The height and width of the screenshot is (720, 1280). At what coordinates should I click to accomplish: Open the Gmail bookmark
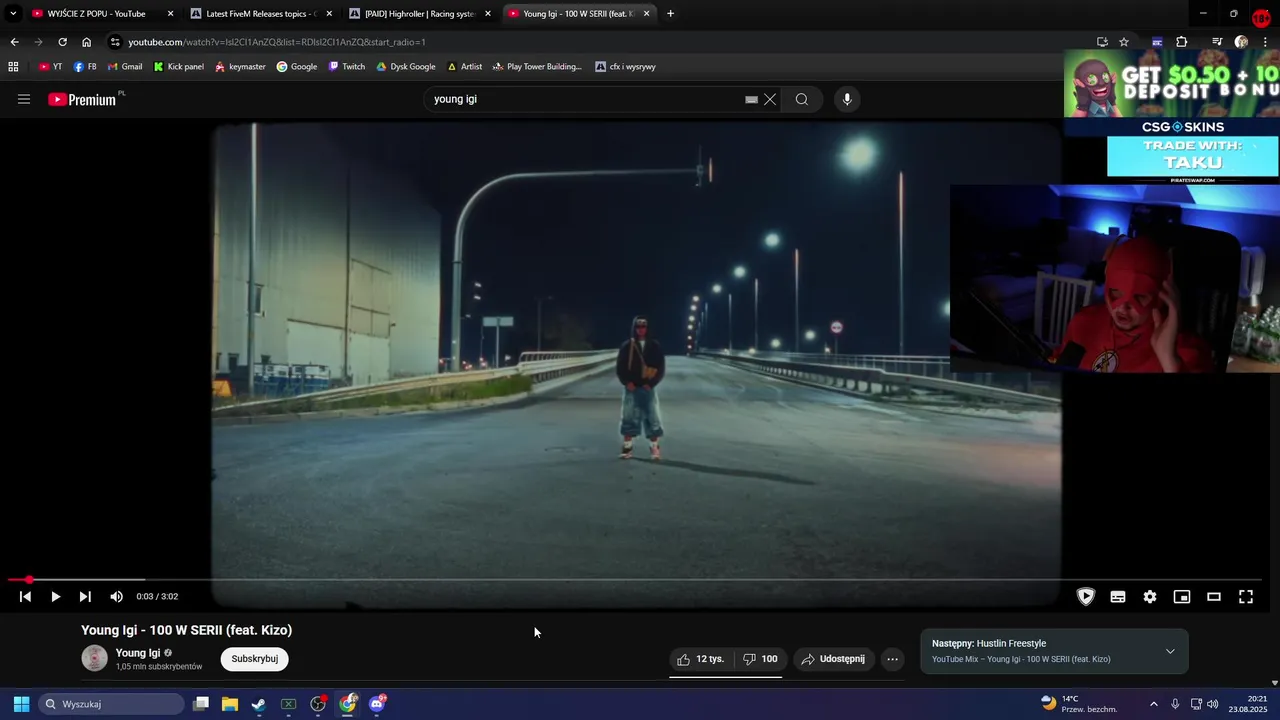(125, 67)
